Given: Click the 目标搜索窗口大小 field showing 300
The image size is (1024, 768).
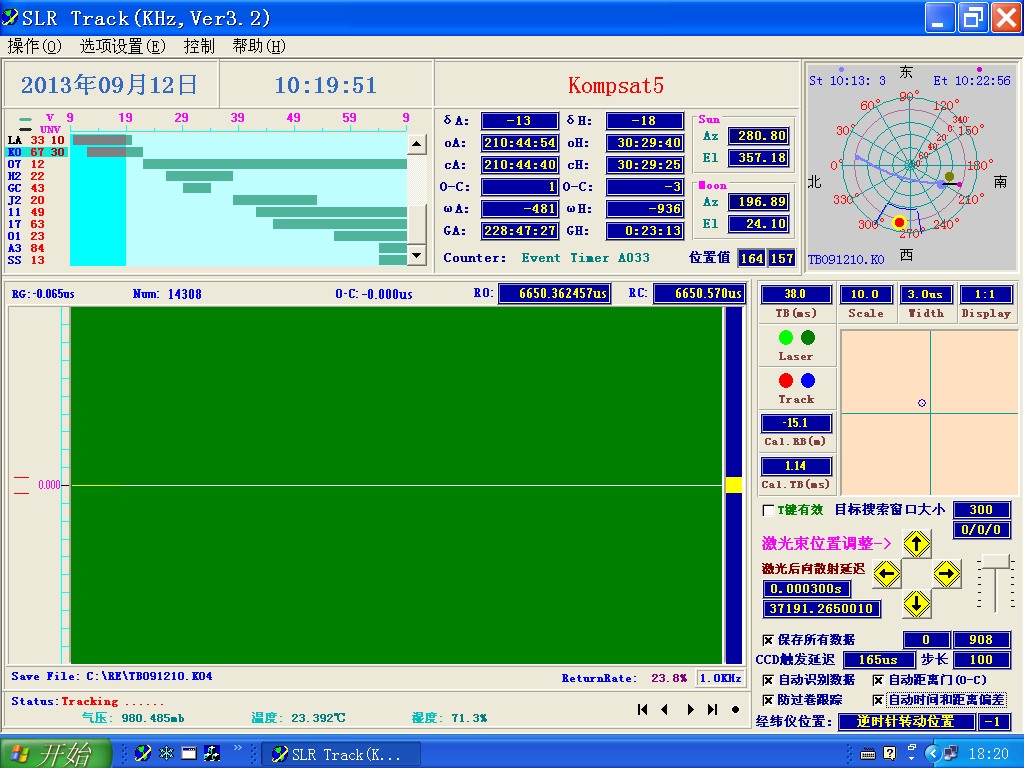Looking at the screenshot, I should pos(982,509).
